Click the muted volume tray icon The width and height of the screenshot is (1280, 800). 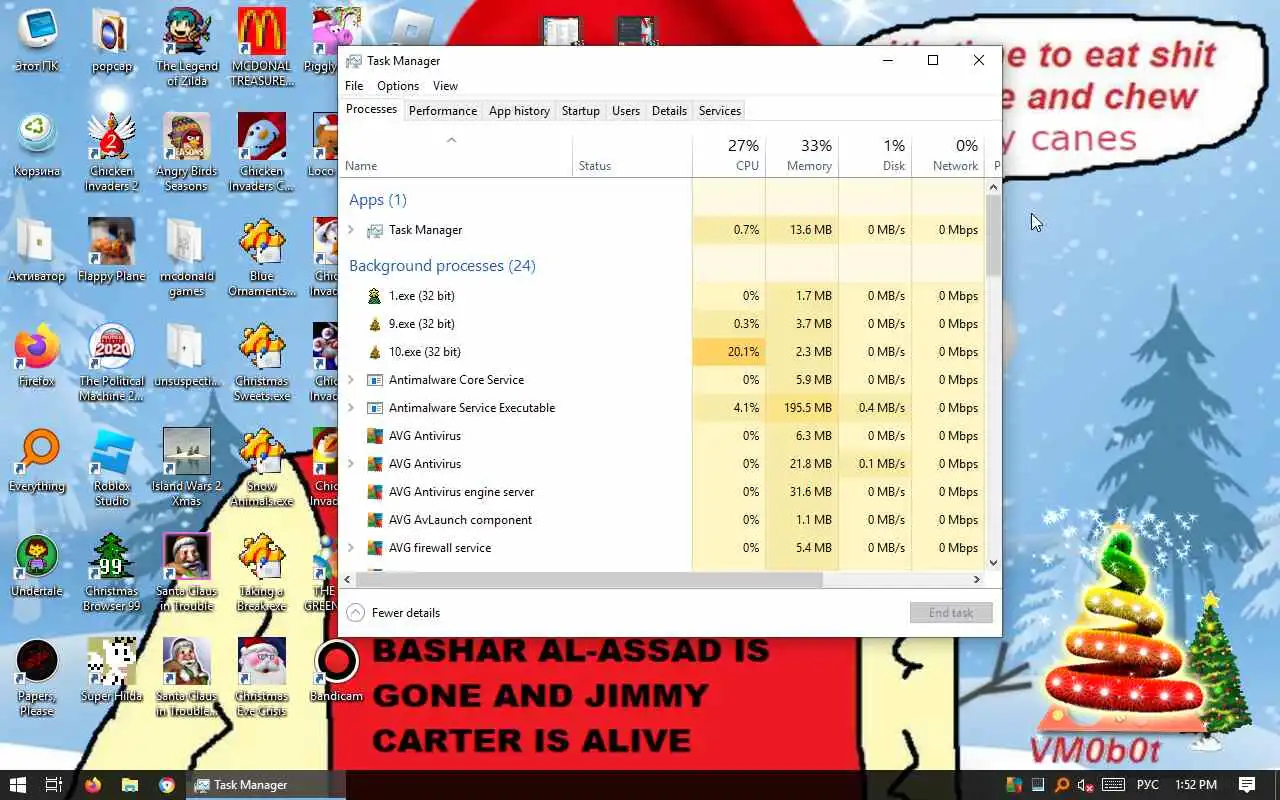pos(1085,785)
